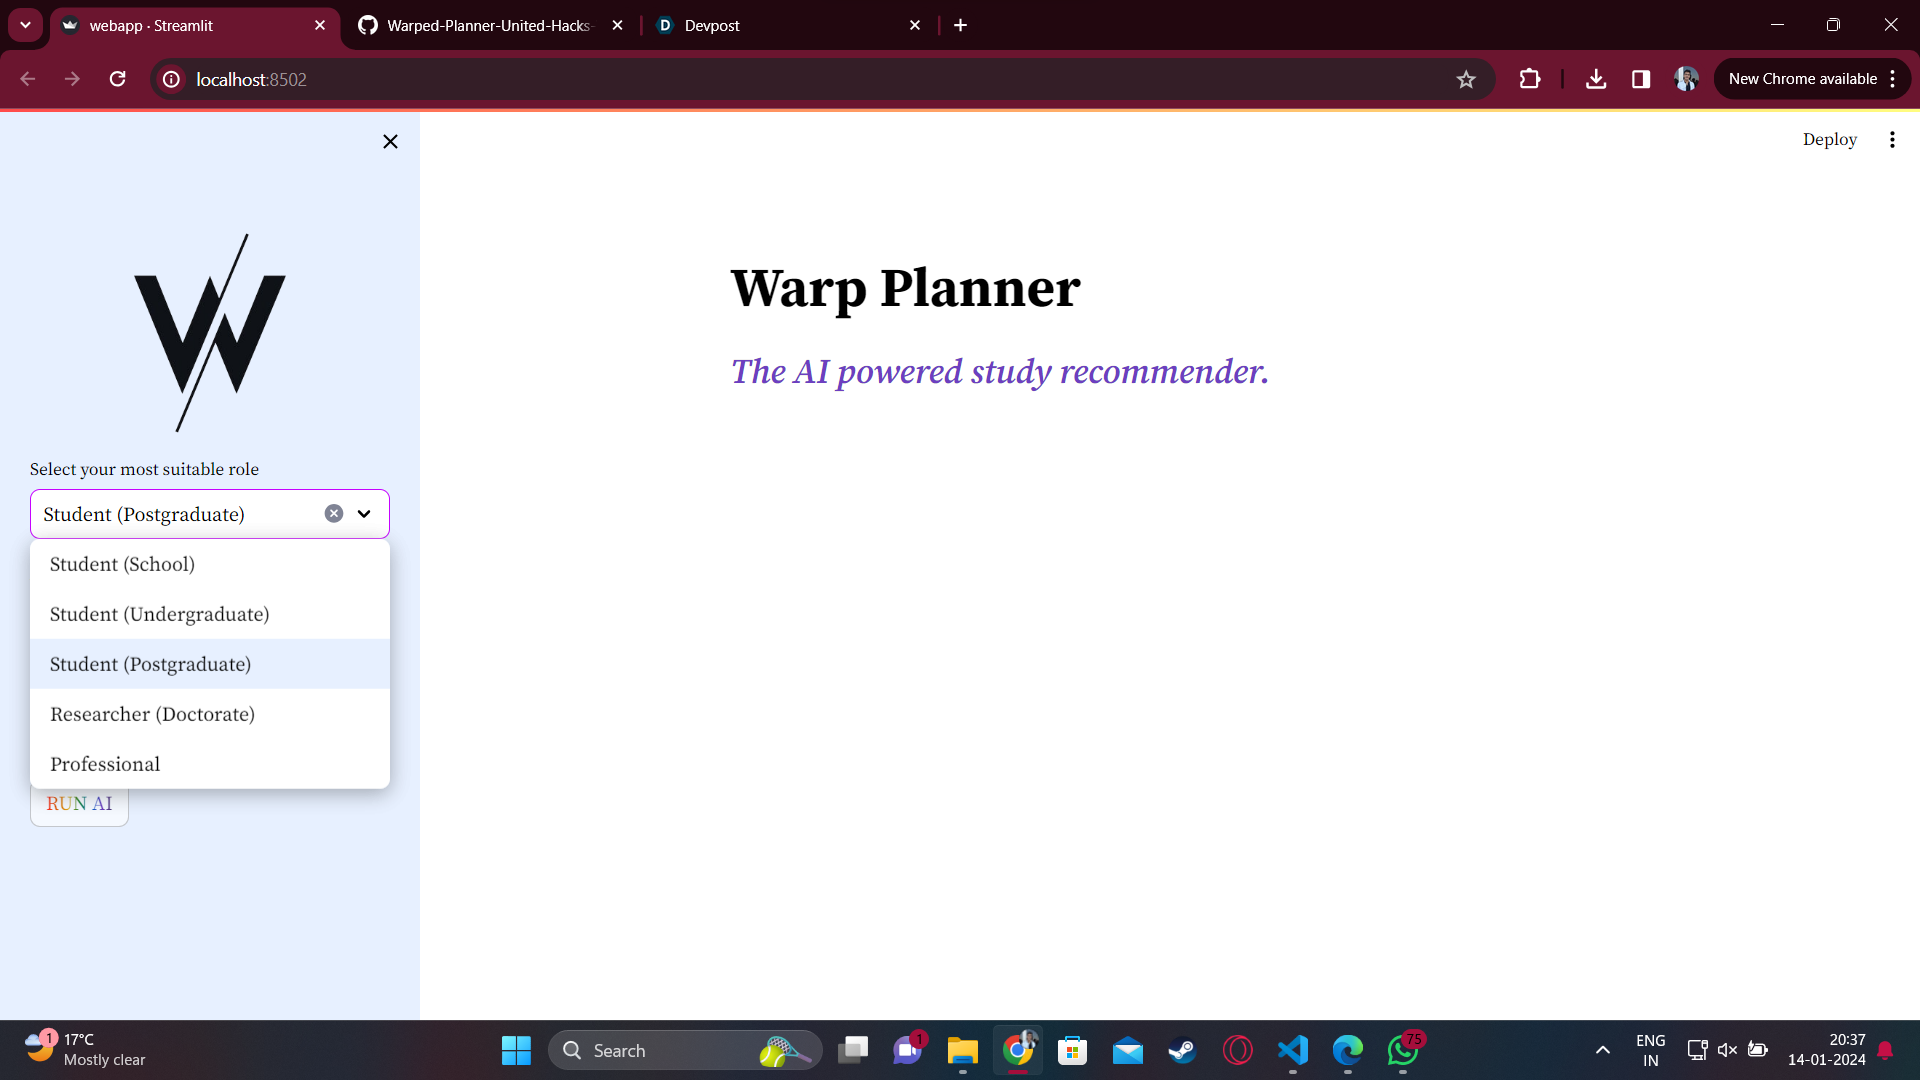The width and height of the screenshot is (1920, 1080).
Task: Toggle Chrome side panel icon
Action: coord(1641,79)
